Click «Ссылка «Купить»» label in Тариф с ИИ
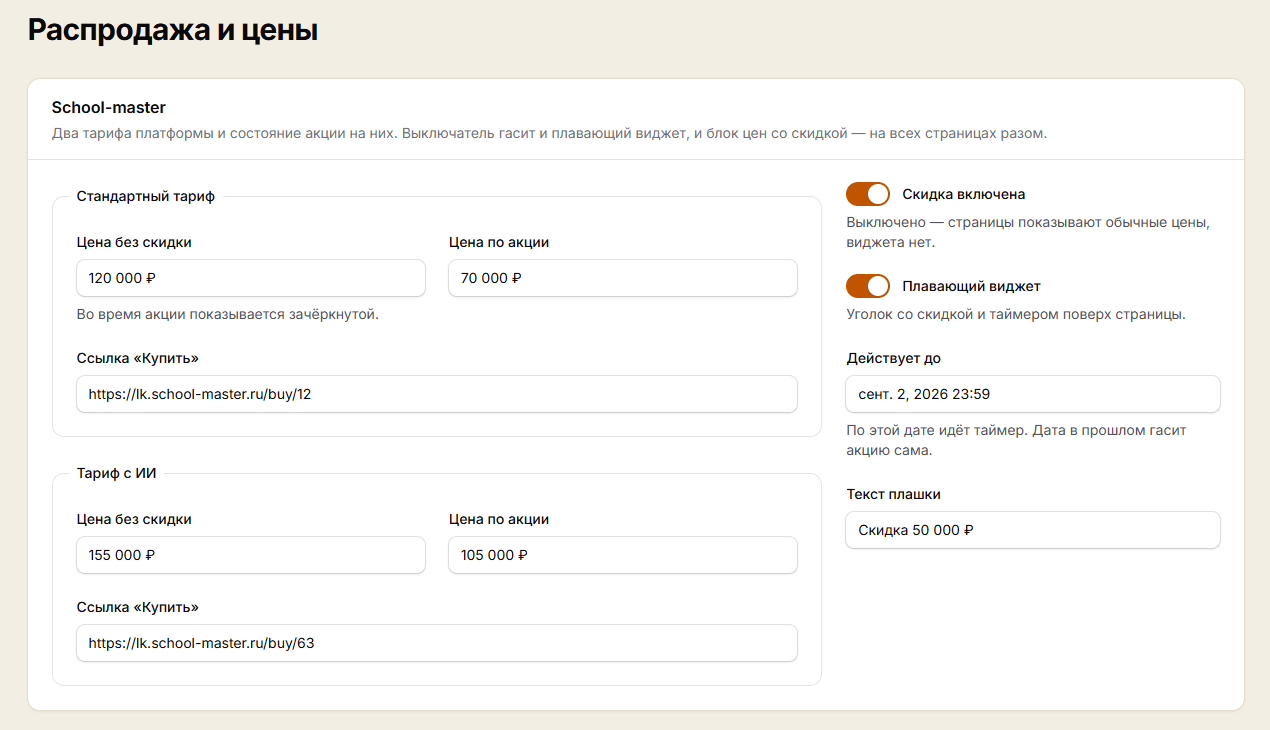The width and height of the screenshot is (1270, 730). 138,607
